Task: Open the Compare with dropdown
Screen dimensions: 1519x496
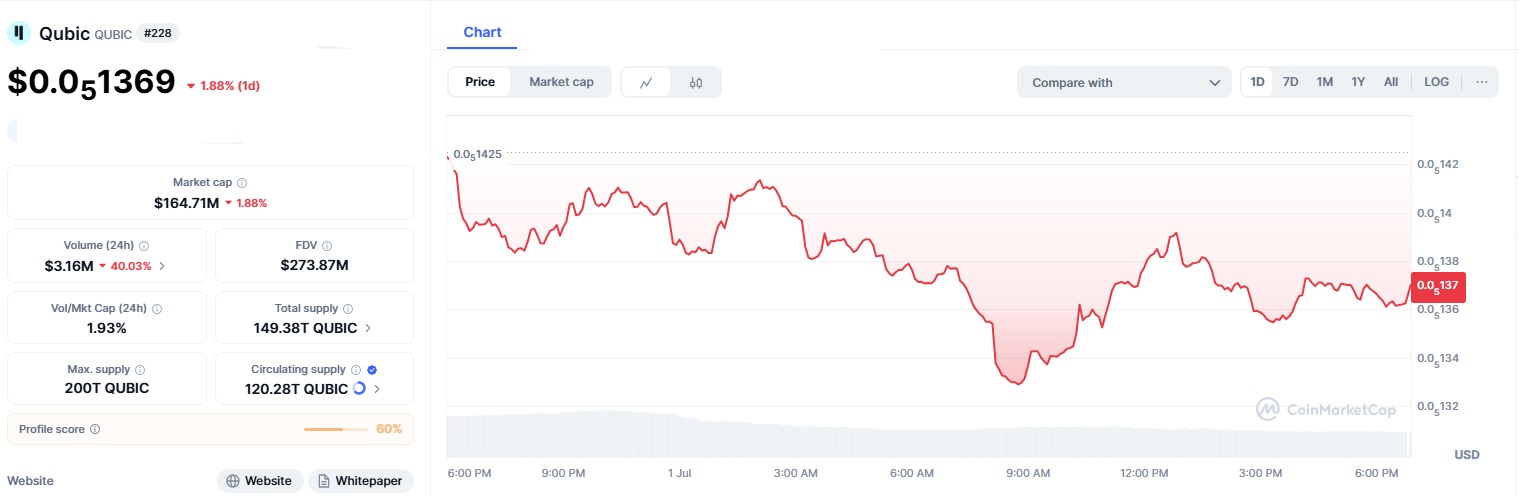Action: 1124,82
